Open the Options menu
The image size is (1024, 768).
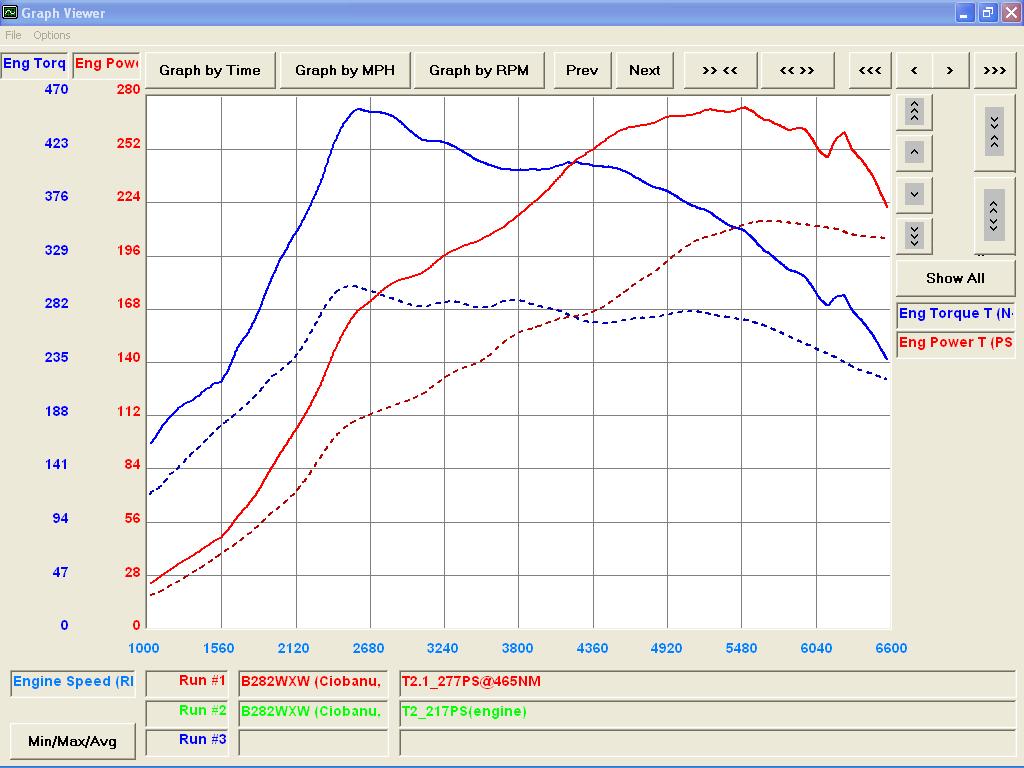[x=52, y=35]
